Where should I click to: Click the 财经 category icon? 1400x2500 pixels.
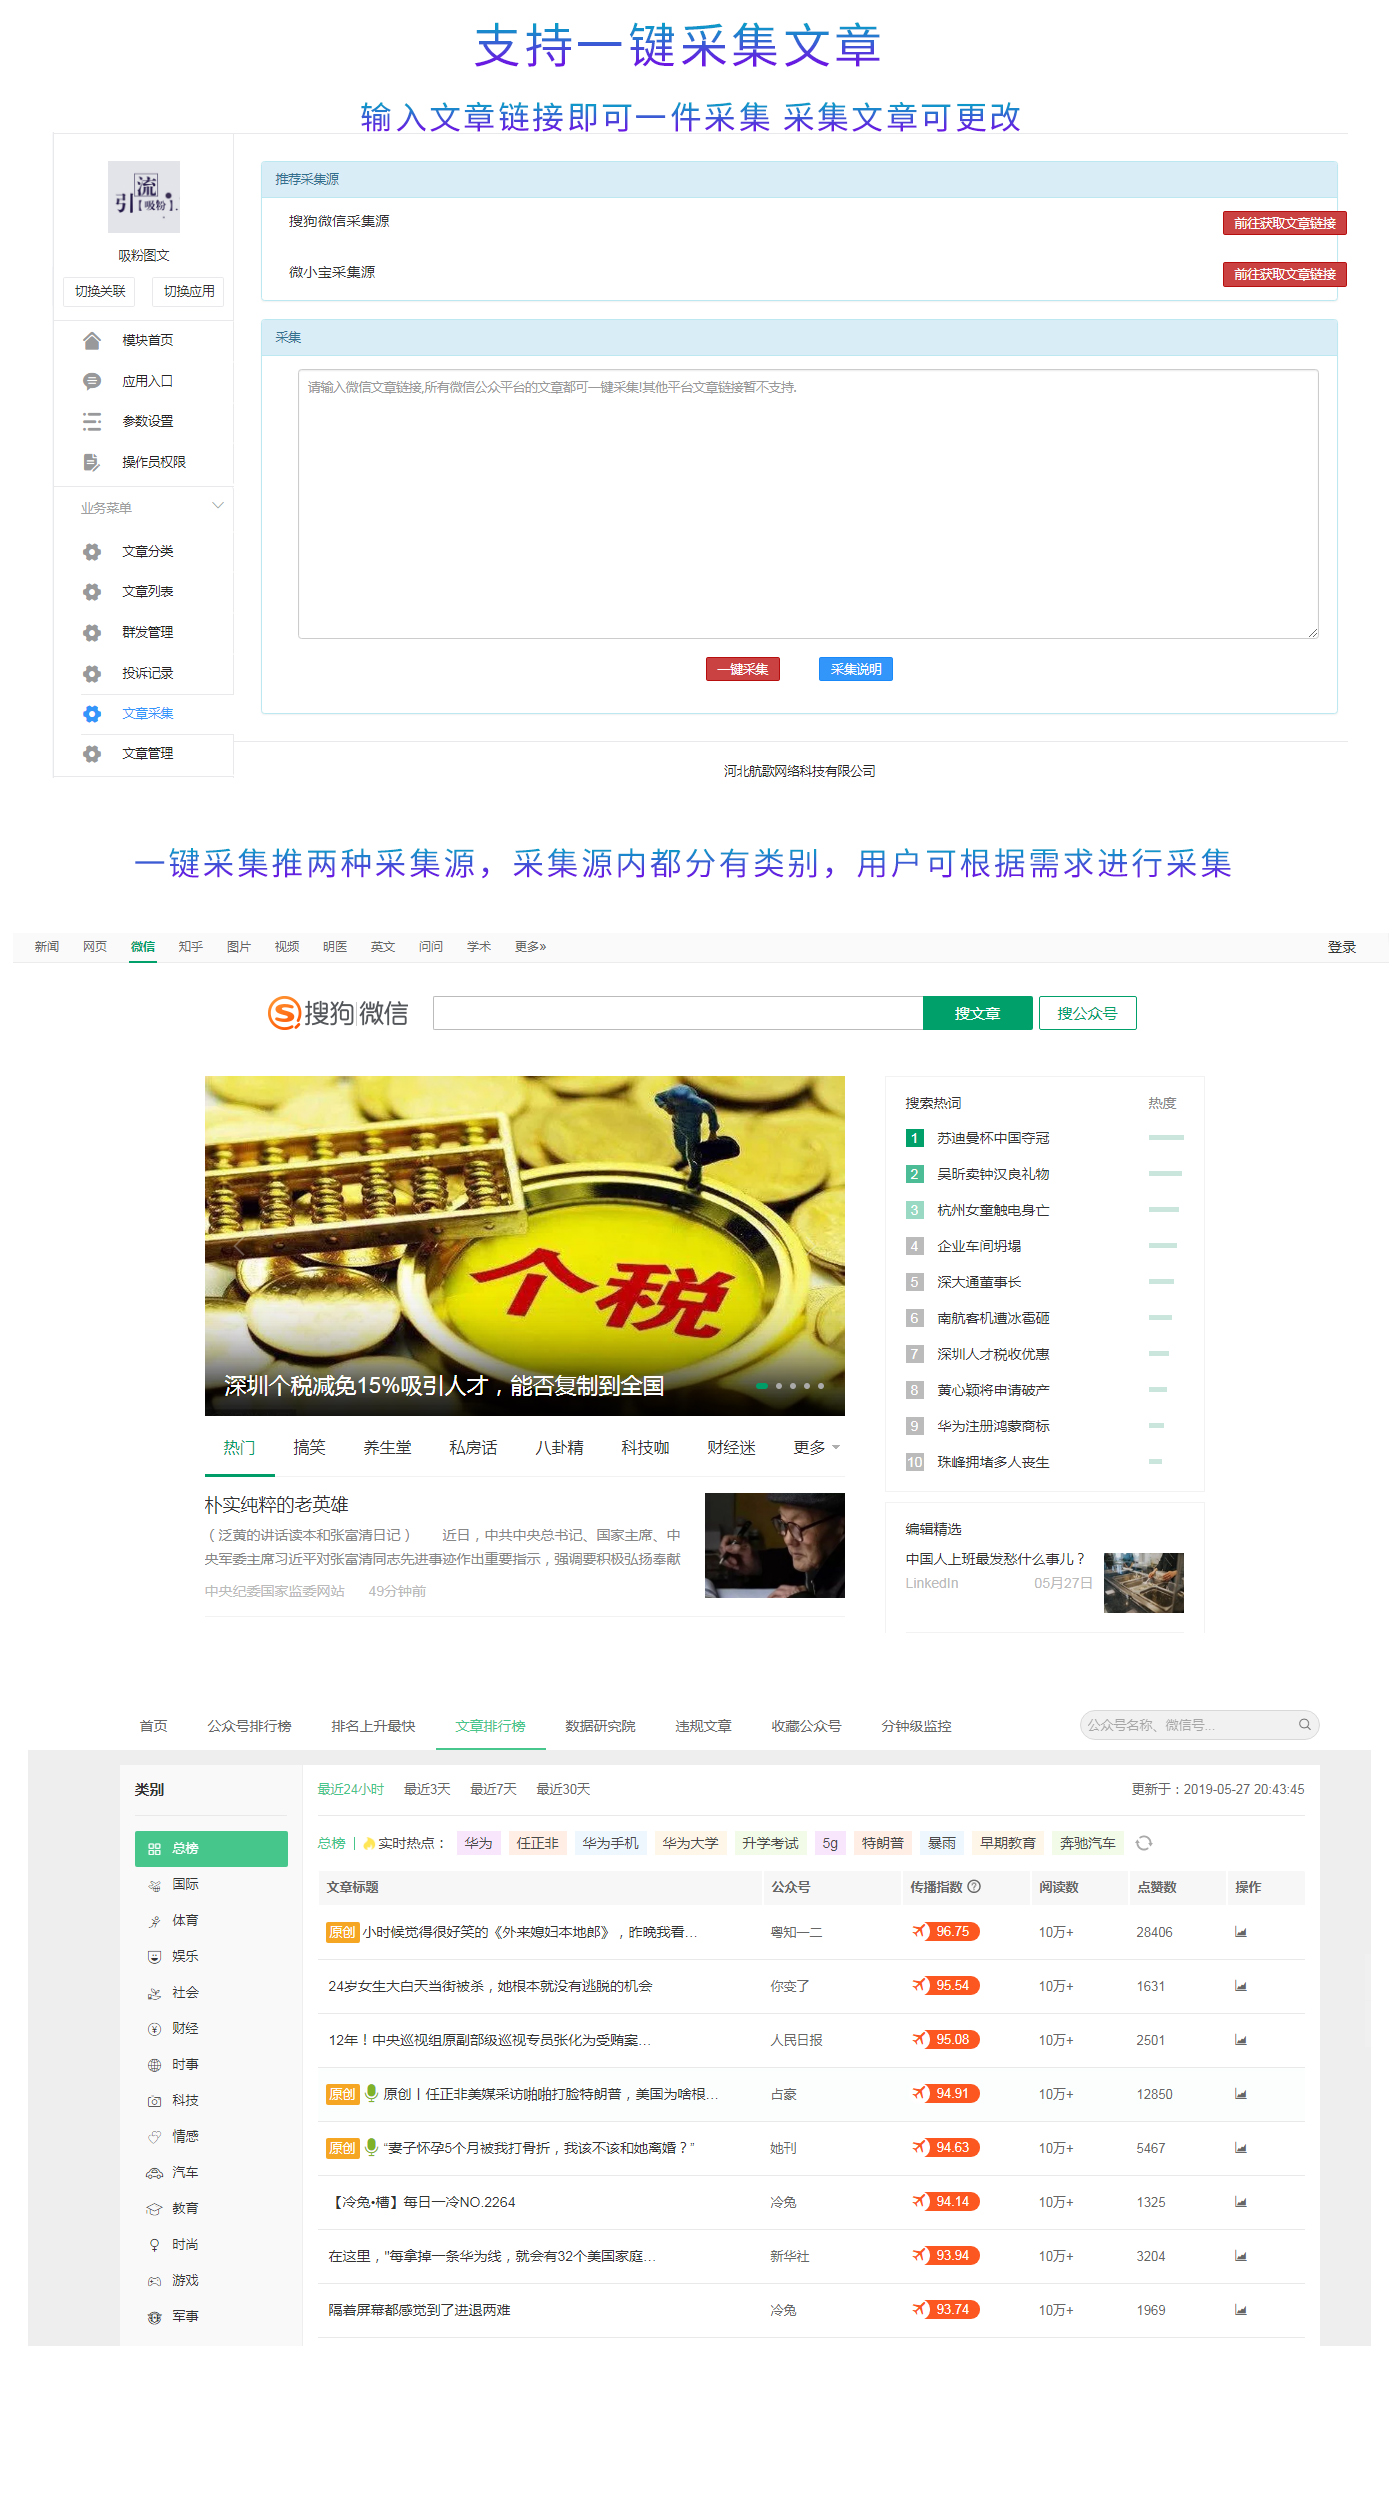coord(154,2029)
